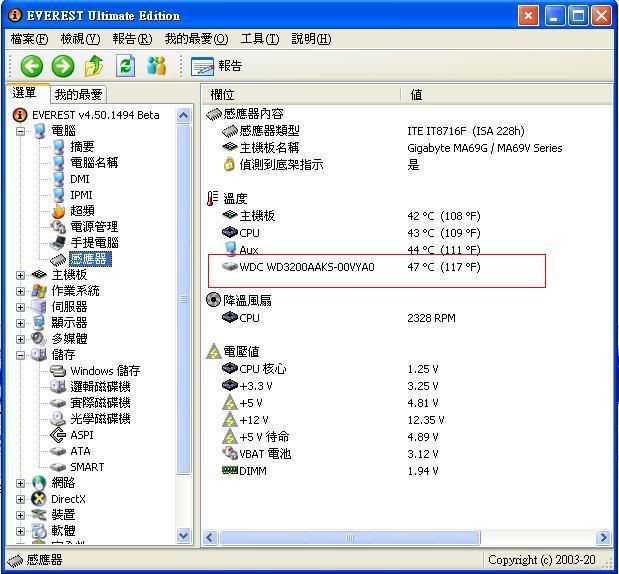Click the horizontal scrollbar right arrow
Screen dimensions: 619x574
click(x=604, y=537)
